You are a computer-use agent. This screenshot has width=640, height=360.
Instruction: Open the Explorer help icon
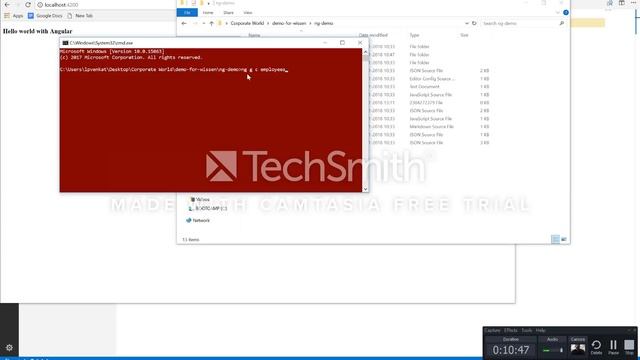coord(566,13)
